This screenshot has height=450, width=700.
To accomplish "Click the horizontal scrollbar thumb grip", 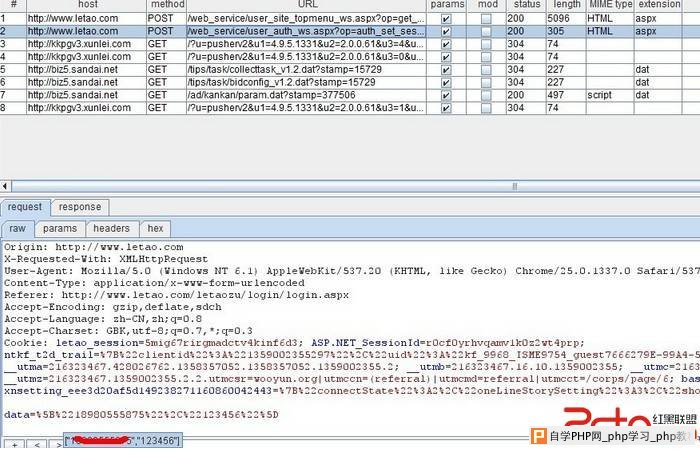I will (514, 186).
